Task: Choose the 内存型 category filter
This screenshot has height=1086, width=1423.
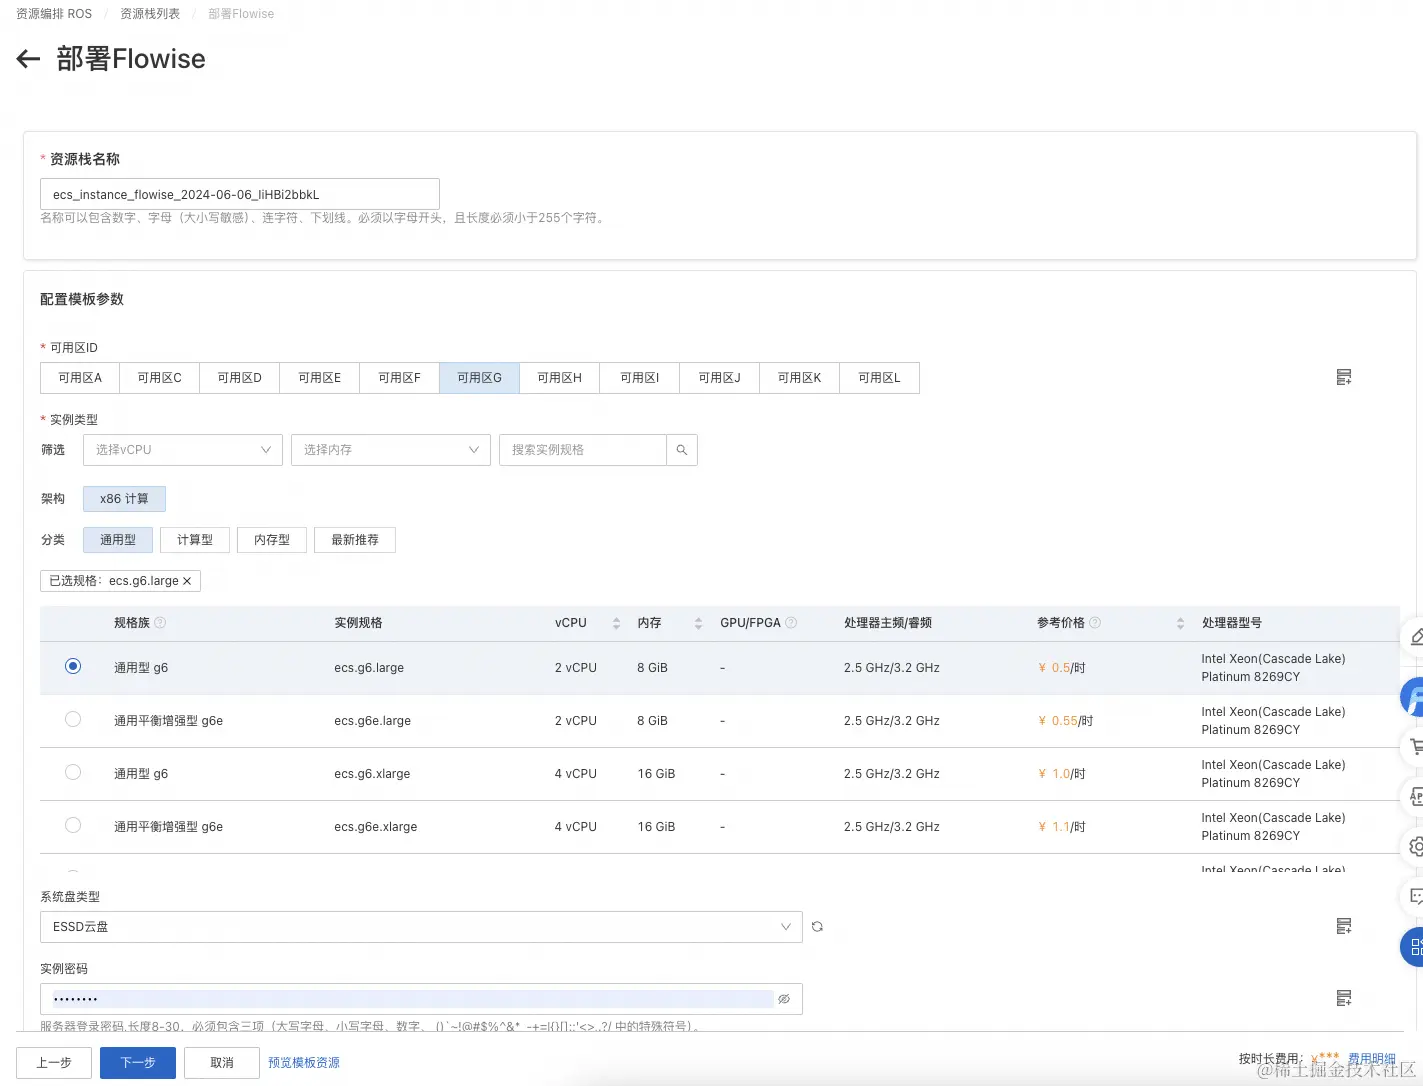Action: tap(272, 540)
